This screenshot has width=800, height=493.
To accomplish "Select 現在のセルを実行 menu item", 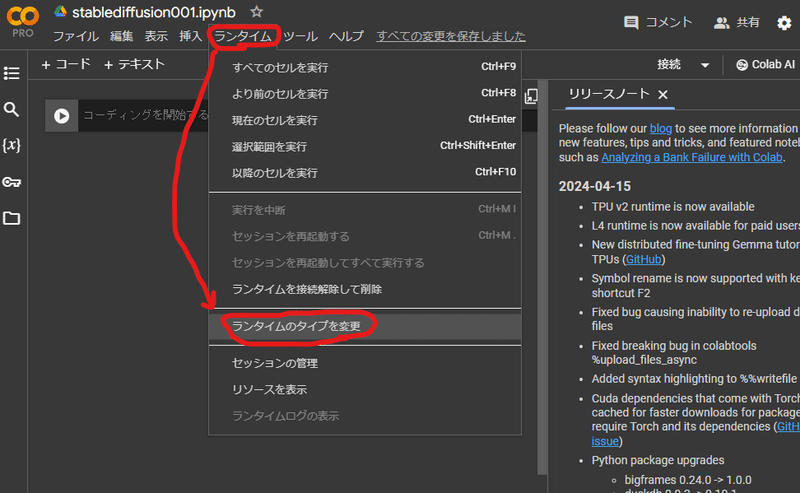I will 365,120.
